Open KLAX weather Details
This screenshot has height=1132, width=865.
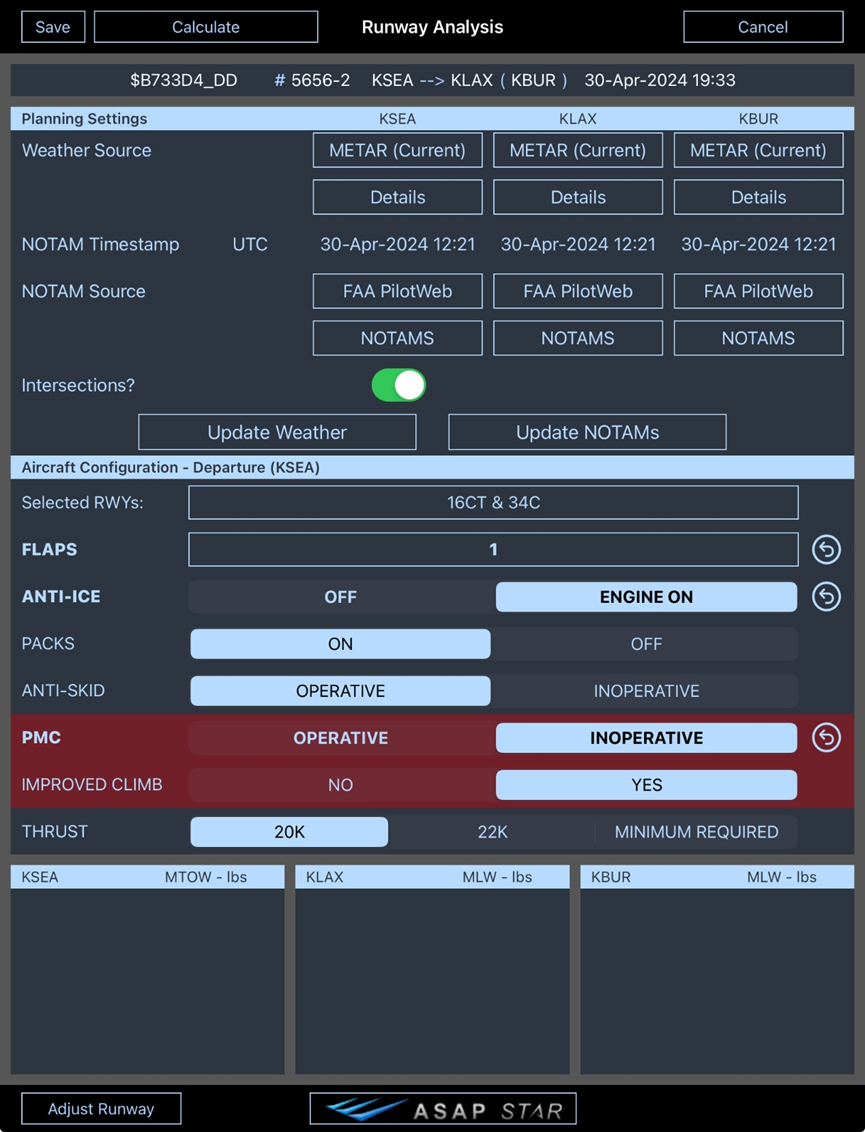pos(578,197)
